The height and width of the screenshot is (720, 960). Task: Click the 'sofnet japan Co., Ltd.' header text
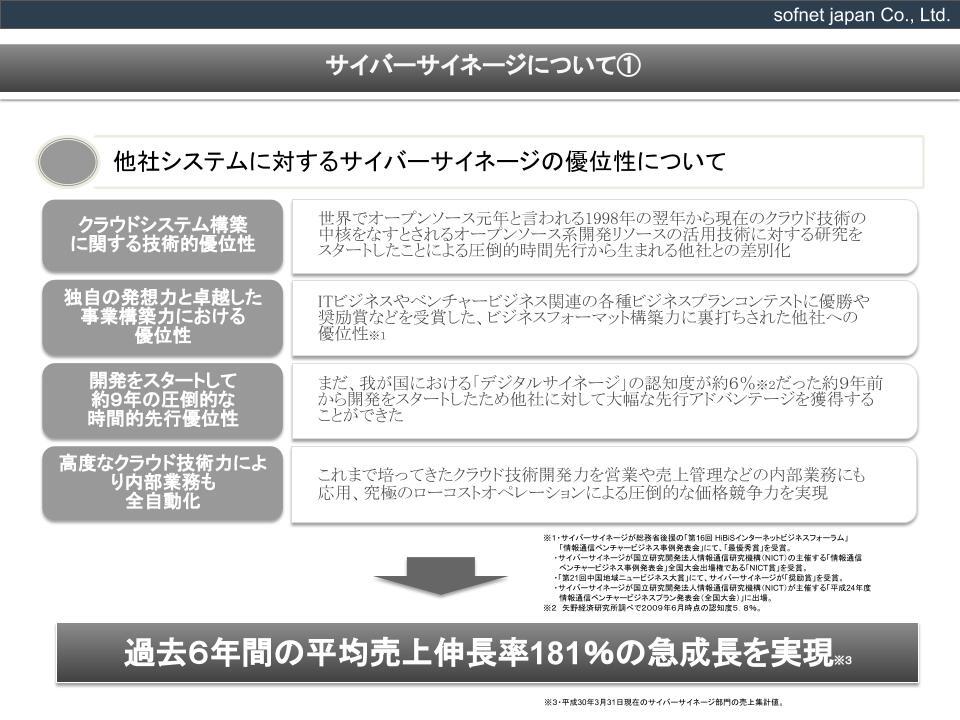coord(861,15)
